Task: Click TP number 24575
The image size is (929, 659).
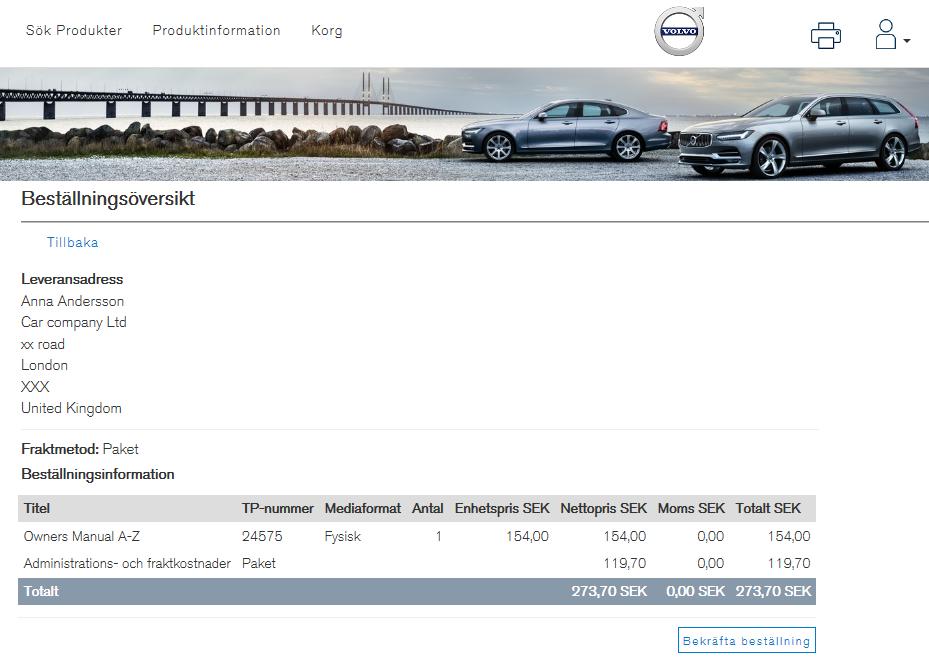Action: 262,536
